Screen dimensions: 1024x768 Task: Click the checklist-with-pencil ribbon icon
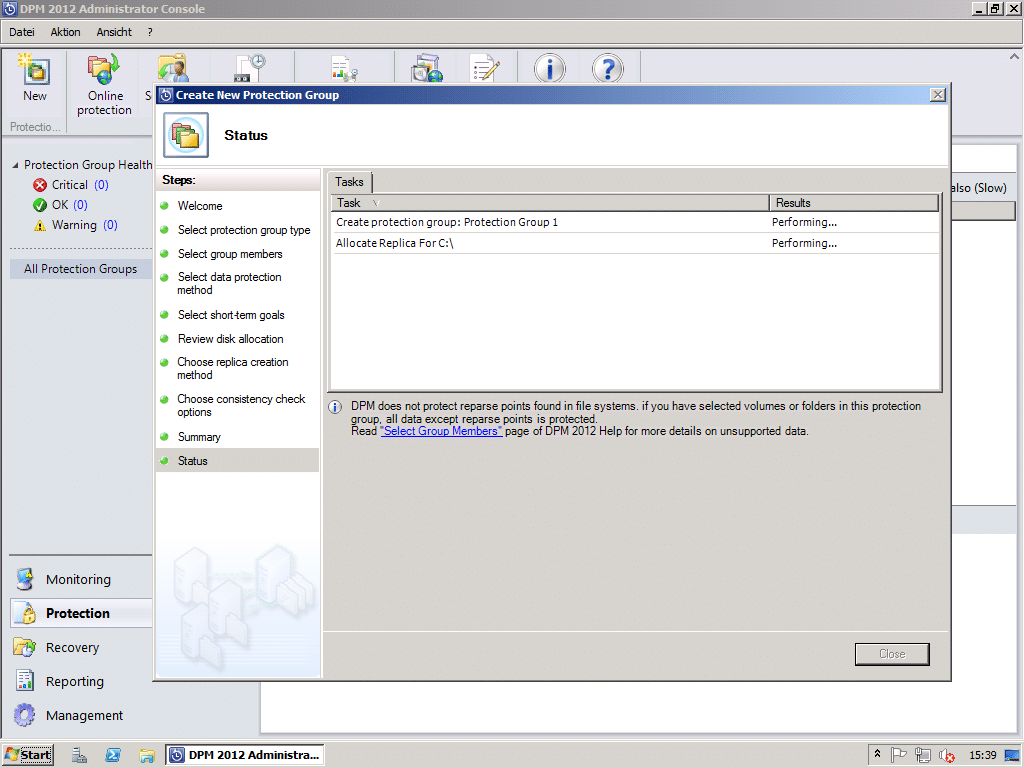tap(485, 68)
